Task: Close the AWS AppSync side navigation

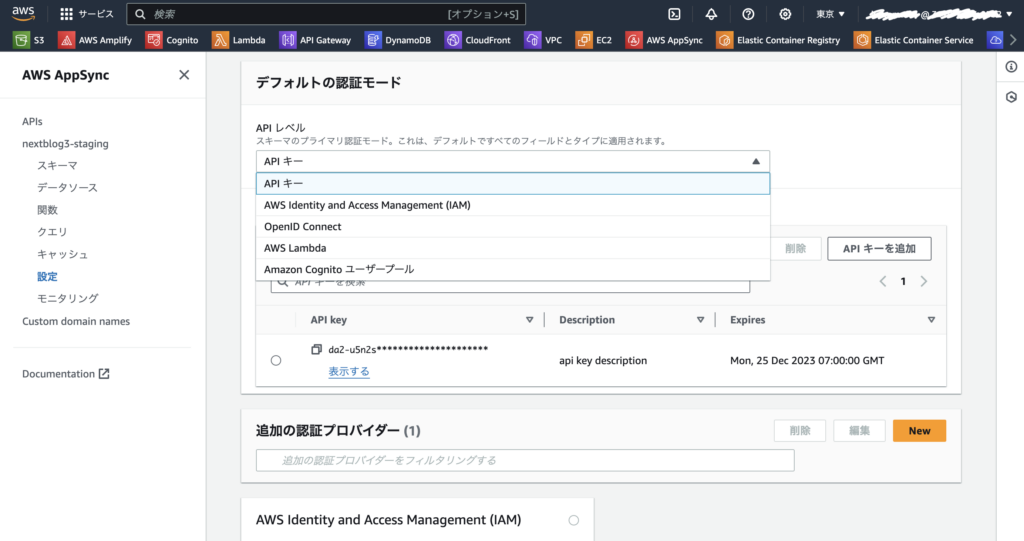Action: [184, 74]
